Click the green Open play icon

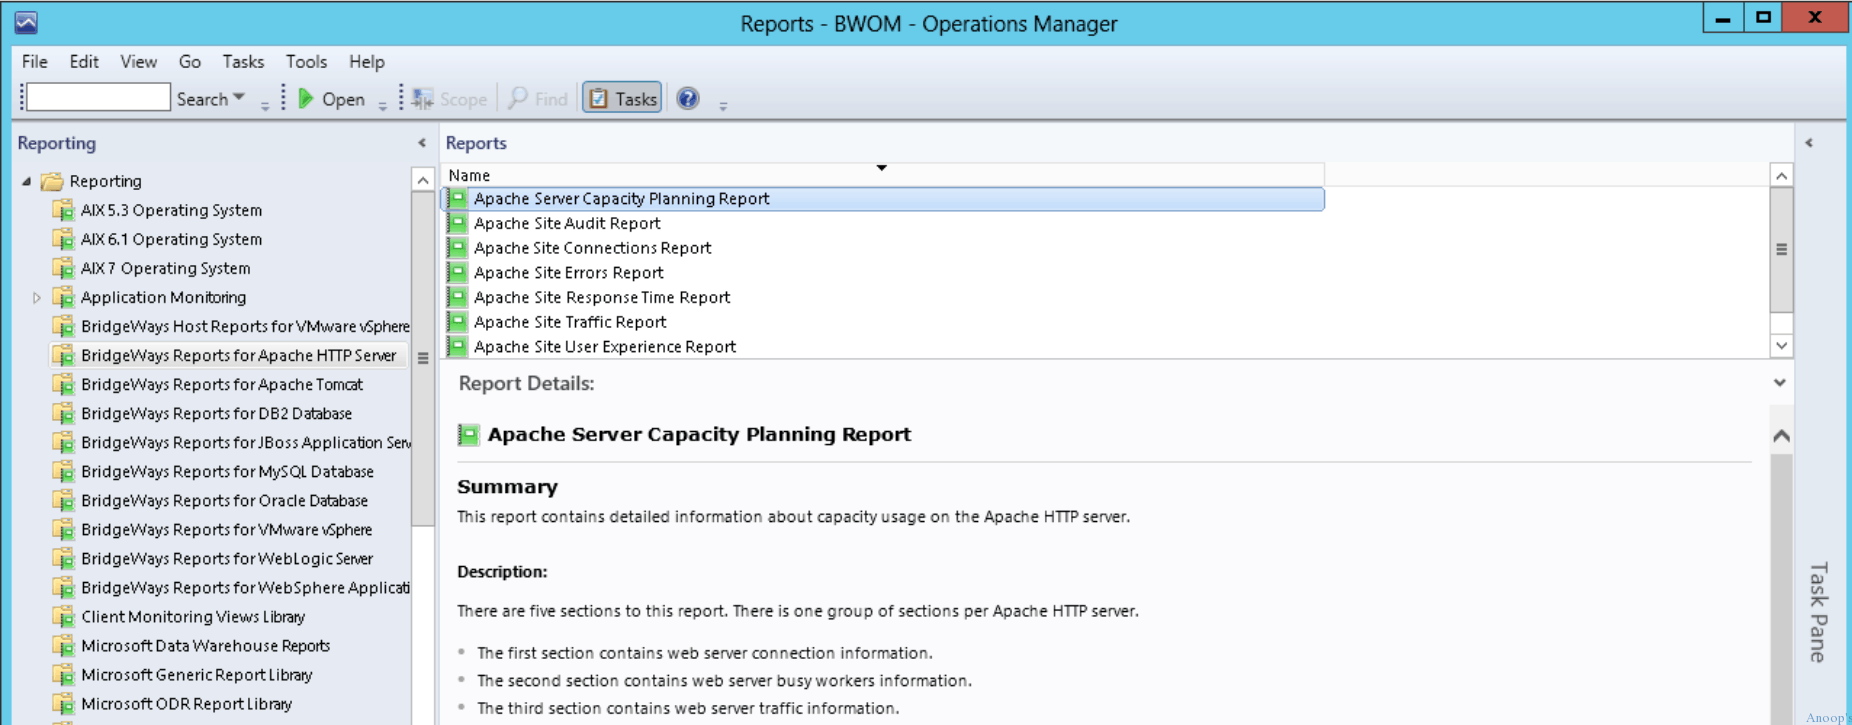click(x=306, y=98)
